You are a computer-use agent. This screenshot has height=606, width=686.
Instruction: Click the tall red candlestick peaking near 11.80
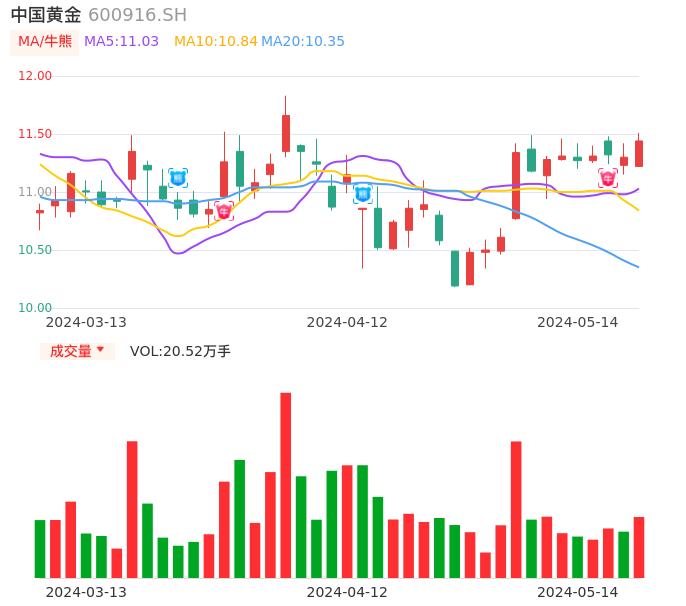(x=286, y=133)
